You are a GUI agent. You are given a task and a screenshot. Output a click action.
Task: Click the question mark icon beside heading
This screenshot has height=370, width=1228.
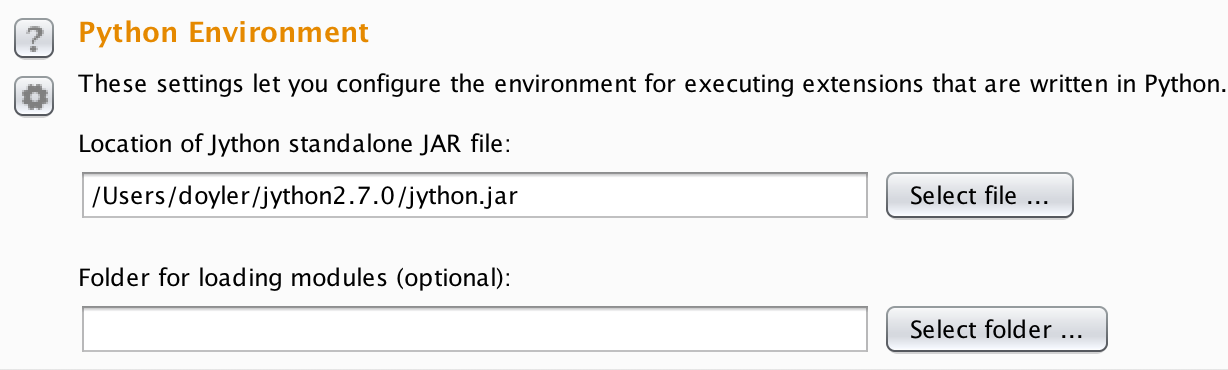pyautogui.click(x=34, y=39)
